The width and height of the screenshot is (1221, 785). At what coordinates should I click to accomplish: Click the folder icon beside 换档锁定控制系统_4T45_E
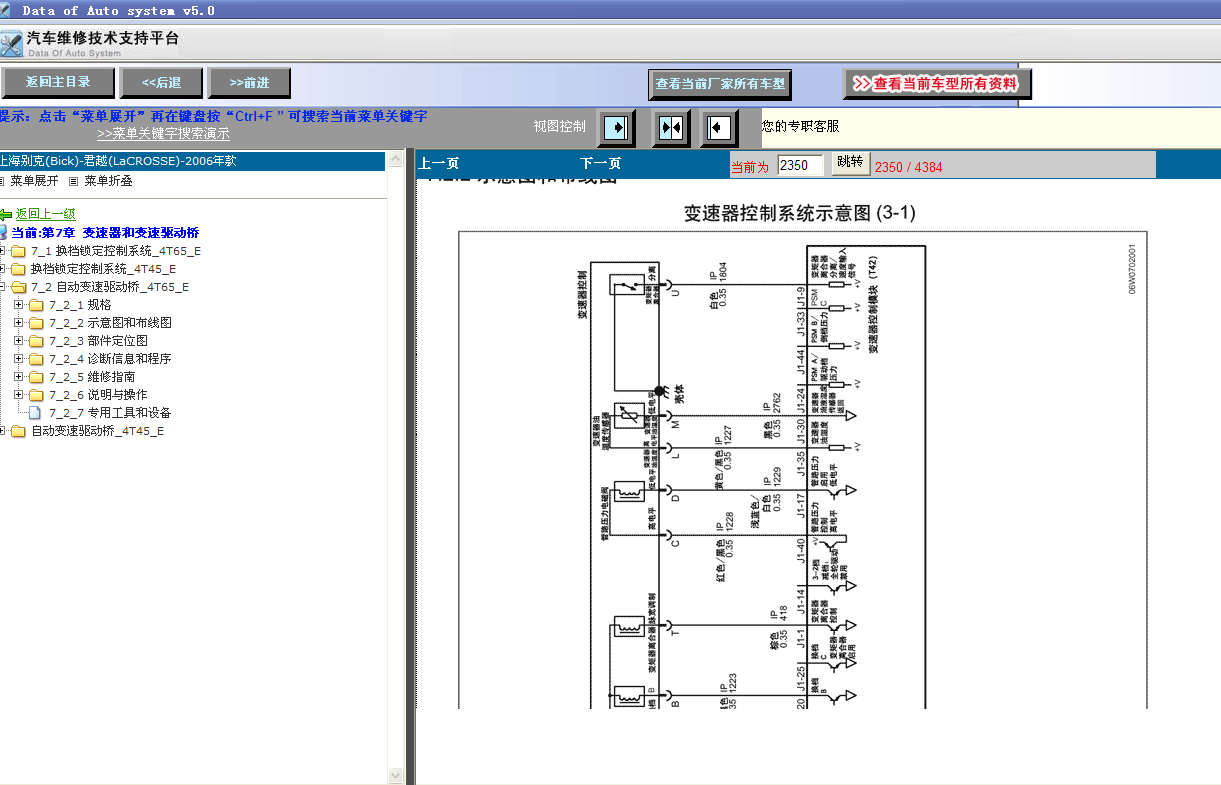point(18,269)
